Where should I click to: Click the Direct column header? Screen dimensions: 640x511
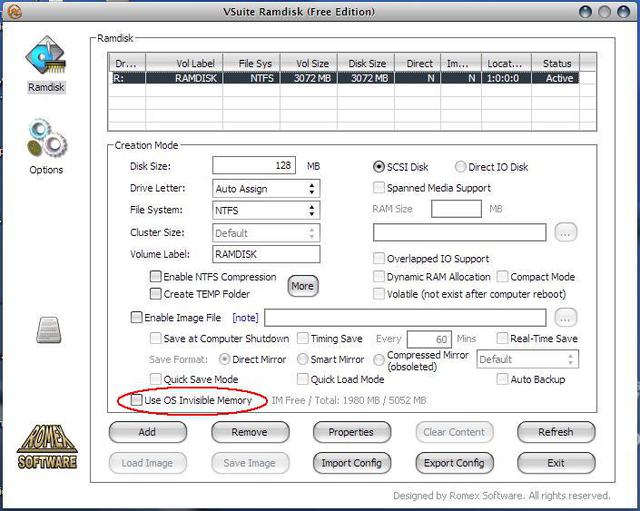pos(418,63)
